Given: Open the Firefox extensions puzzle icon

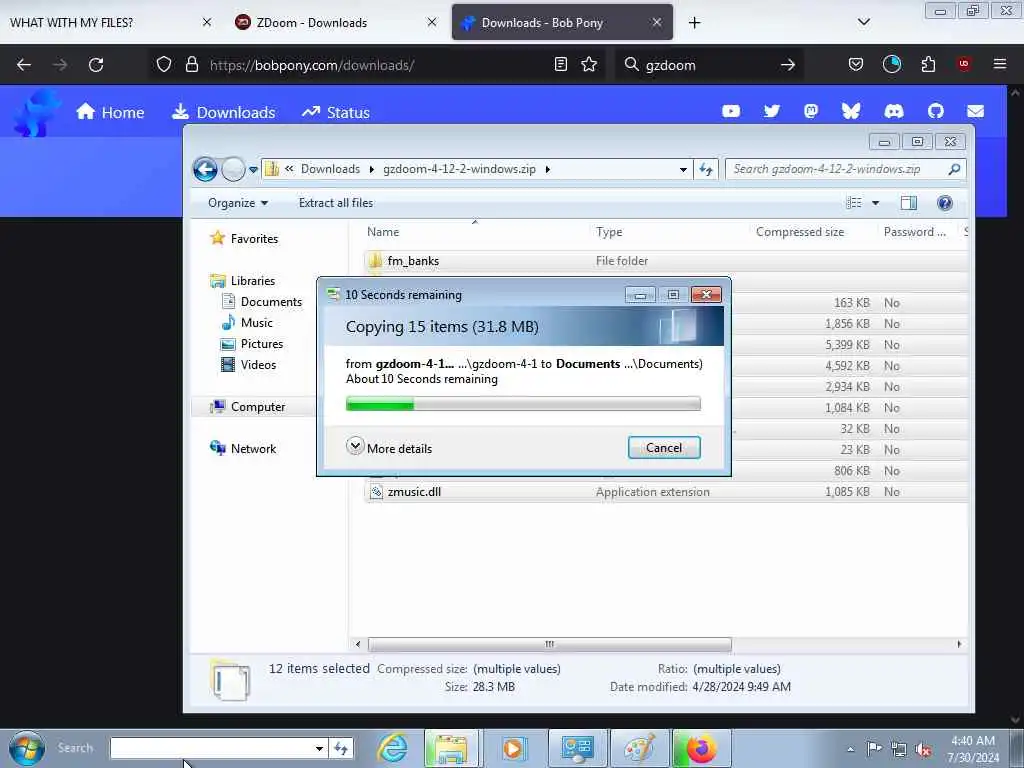Looking at the screenshot, I should point(928,64).
